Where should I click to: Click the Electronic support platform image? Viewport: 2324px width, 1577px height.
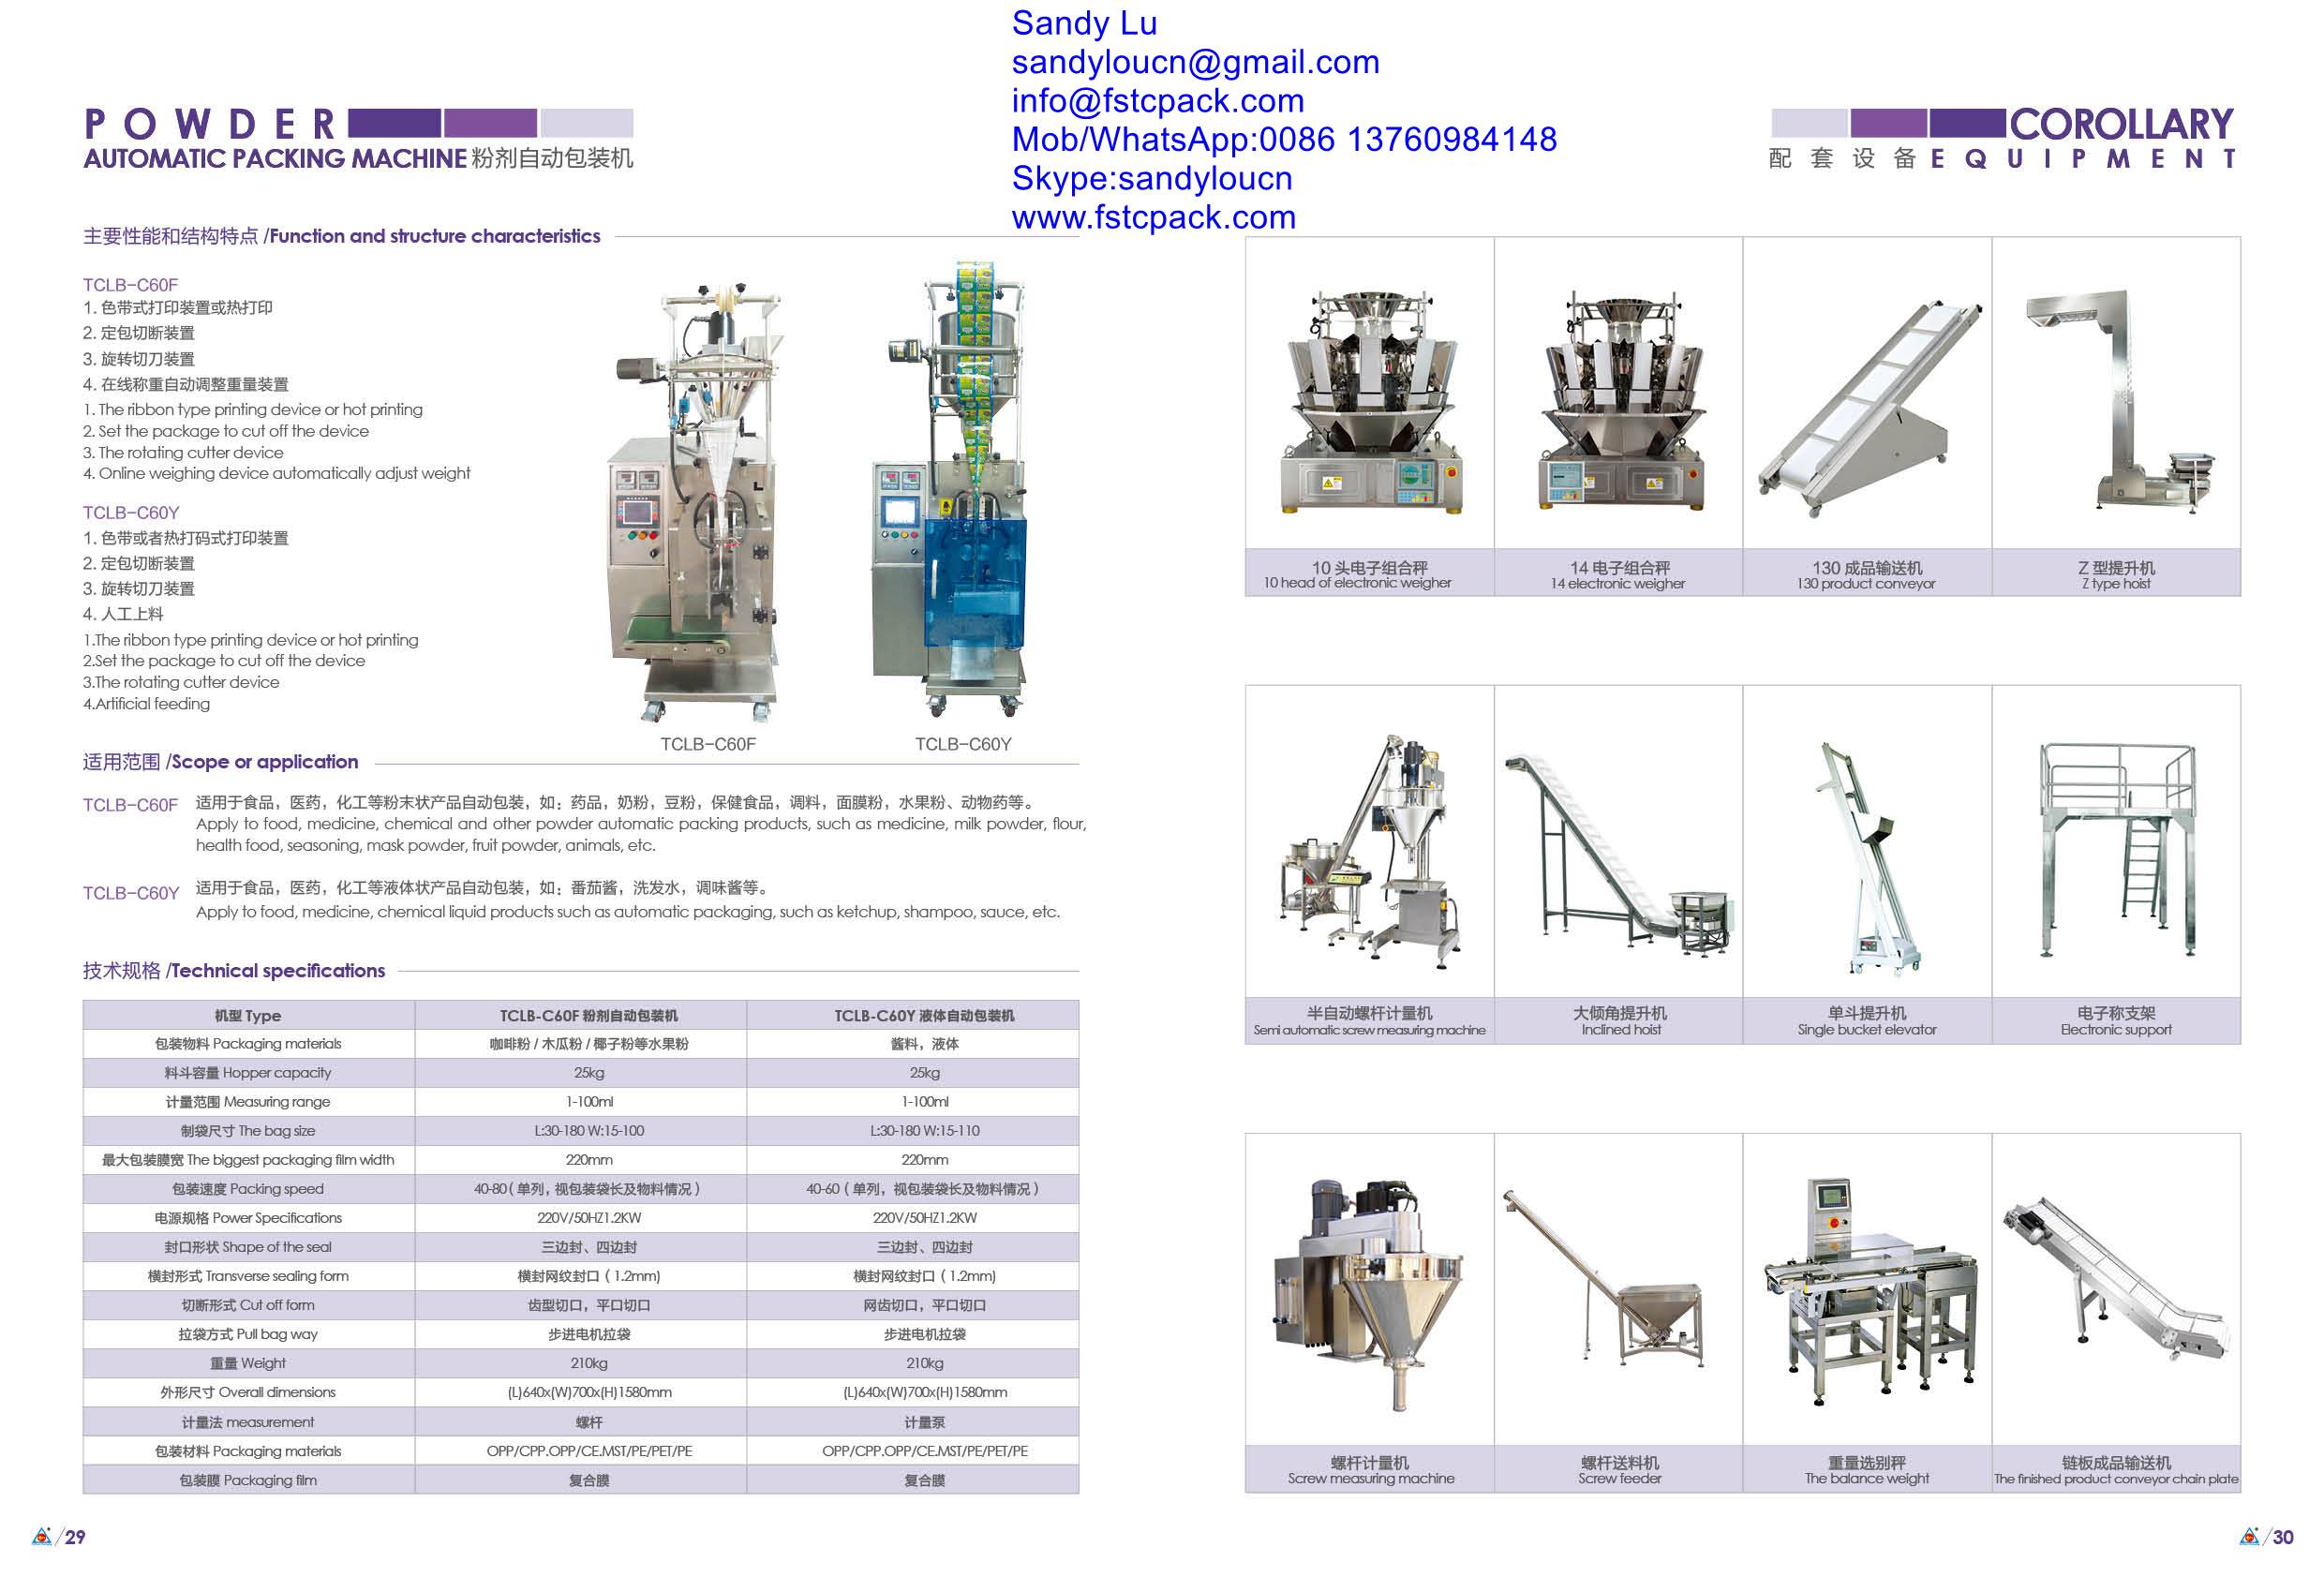2117,849
